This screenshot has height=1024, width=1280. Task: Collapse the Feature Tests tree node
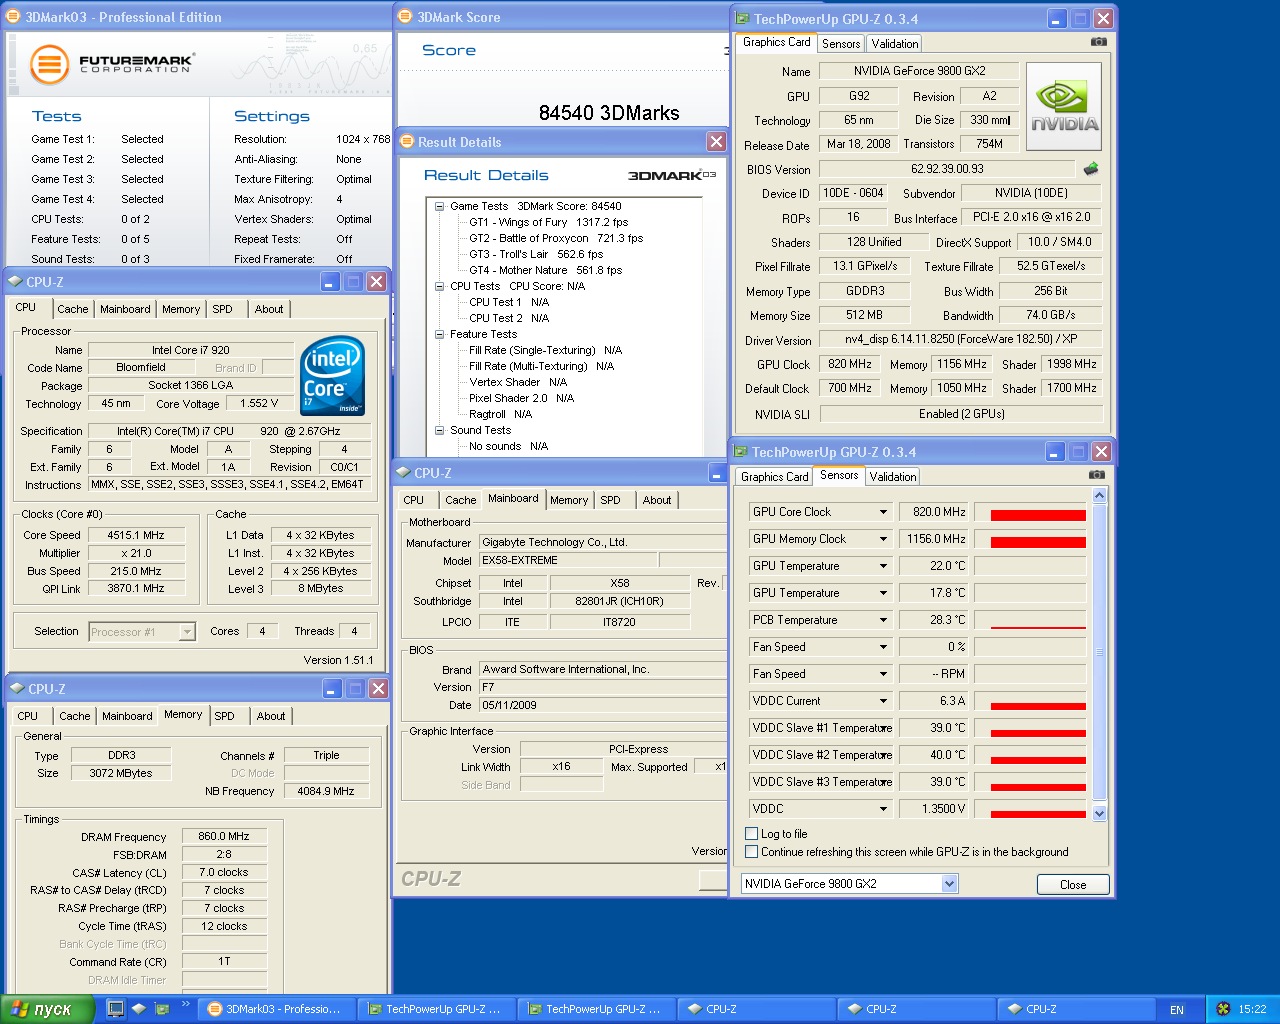(439, 334)
